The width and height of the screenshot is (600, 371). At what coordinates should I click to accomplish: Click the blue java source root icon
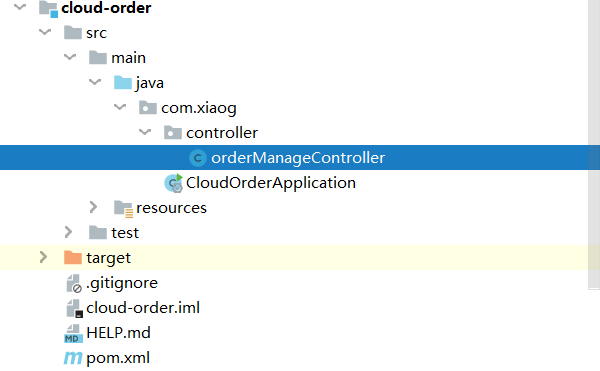tap(122, 83)
